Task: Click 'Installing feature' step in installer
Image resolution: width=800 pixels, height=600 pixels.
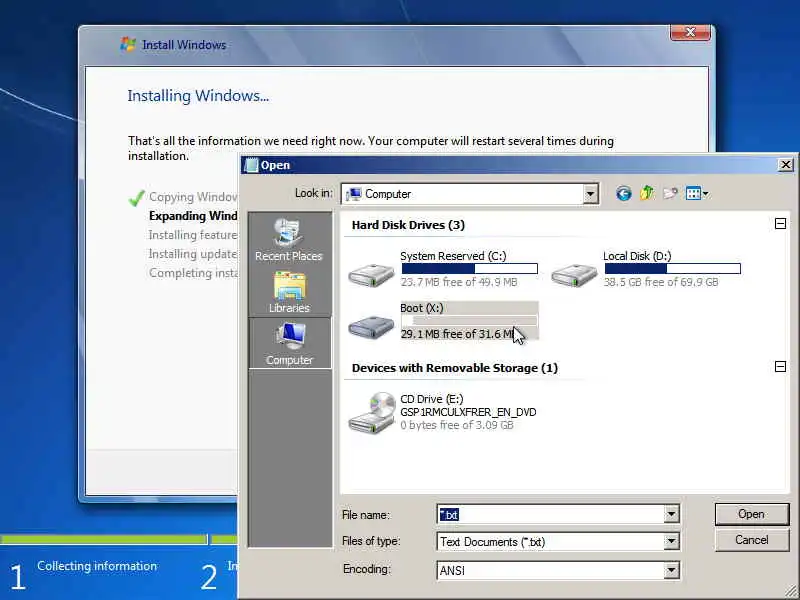Action: 193,235
